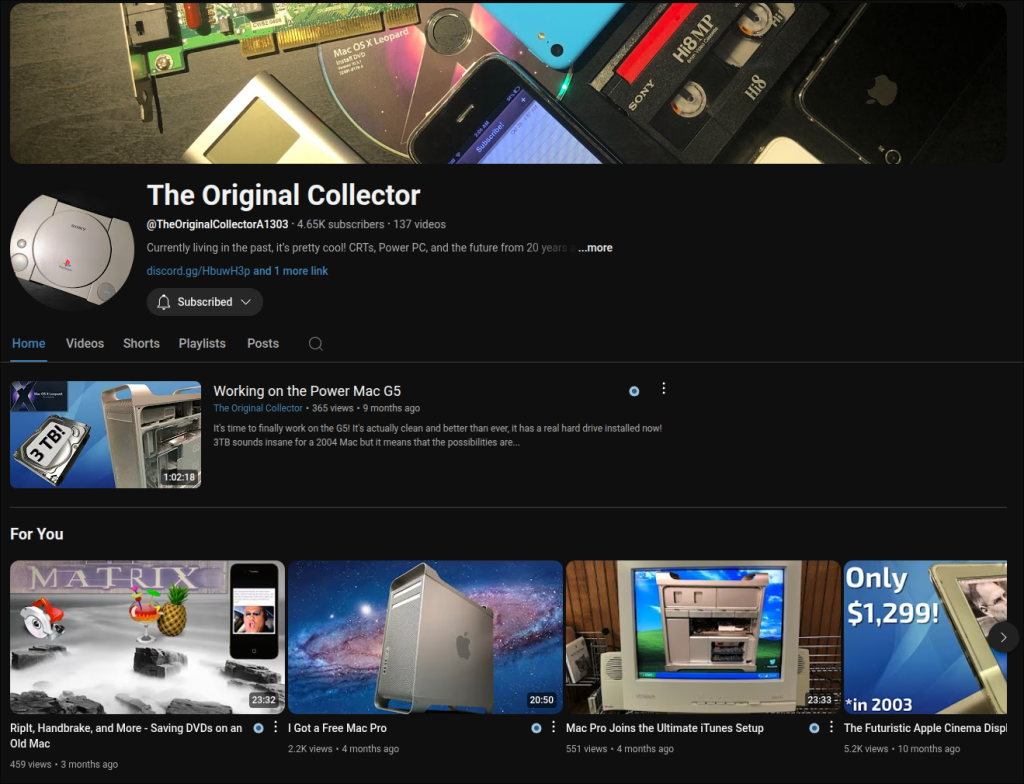Toggle blue circle marker on RipIt, Handbrake video
Viewport: 1024px width, 784px height.
[258, 728]
